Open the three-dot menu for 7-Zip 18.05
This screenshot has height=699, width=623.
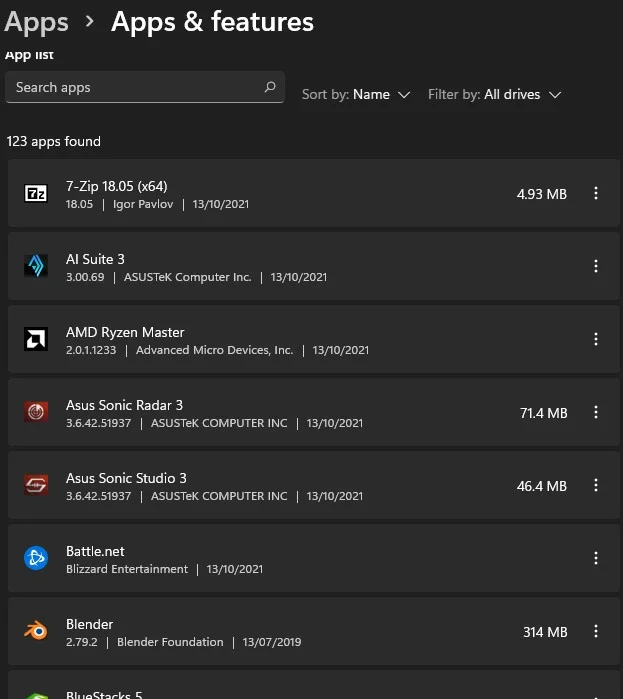tap(596, 193)
